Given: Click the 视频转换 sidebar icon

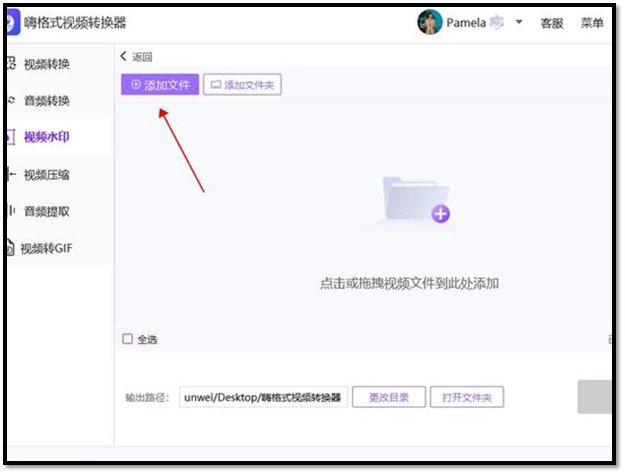Looking at the screenshot, I should [11, 63].
